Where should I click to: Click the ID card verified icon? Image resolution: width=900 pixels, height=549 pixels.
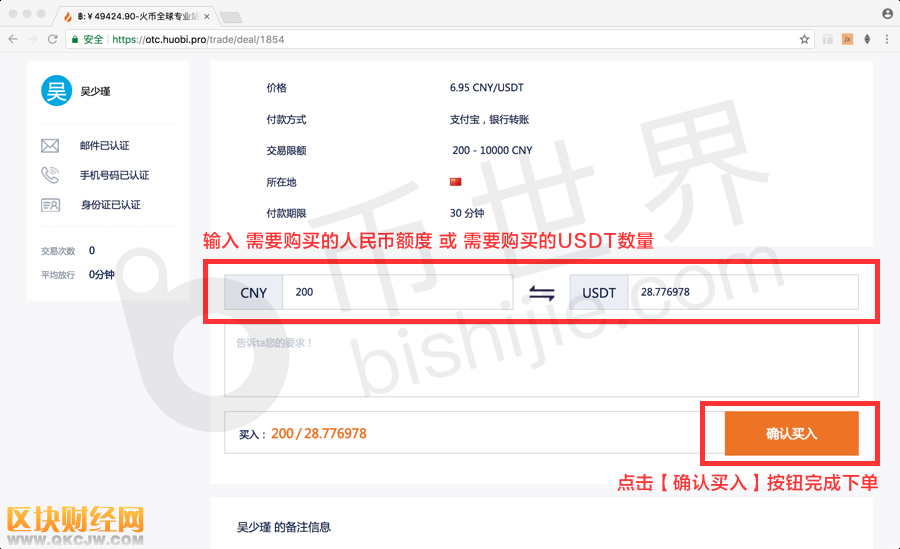(x=51, y=205)
